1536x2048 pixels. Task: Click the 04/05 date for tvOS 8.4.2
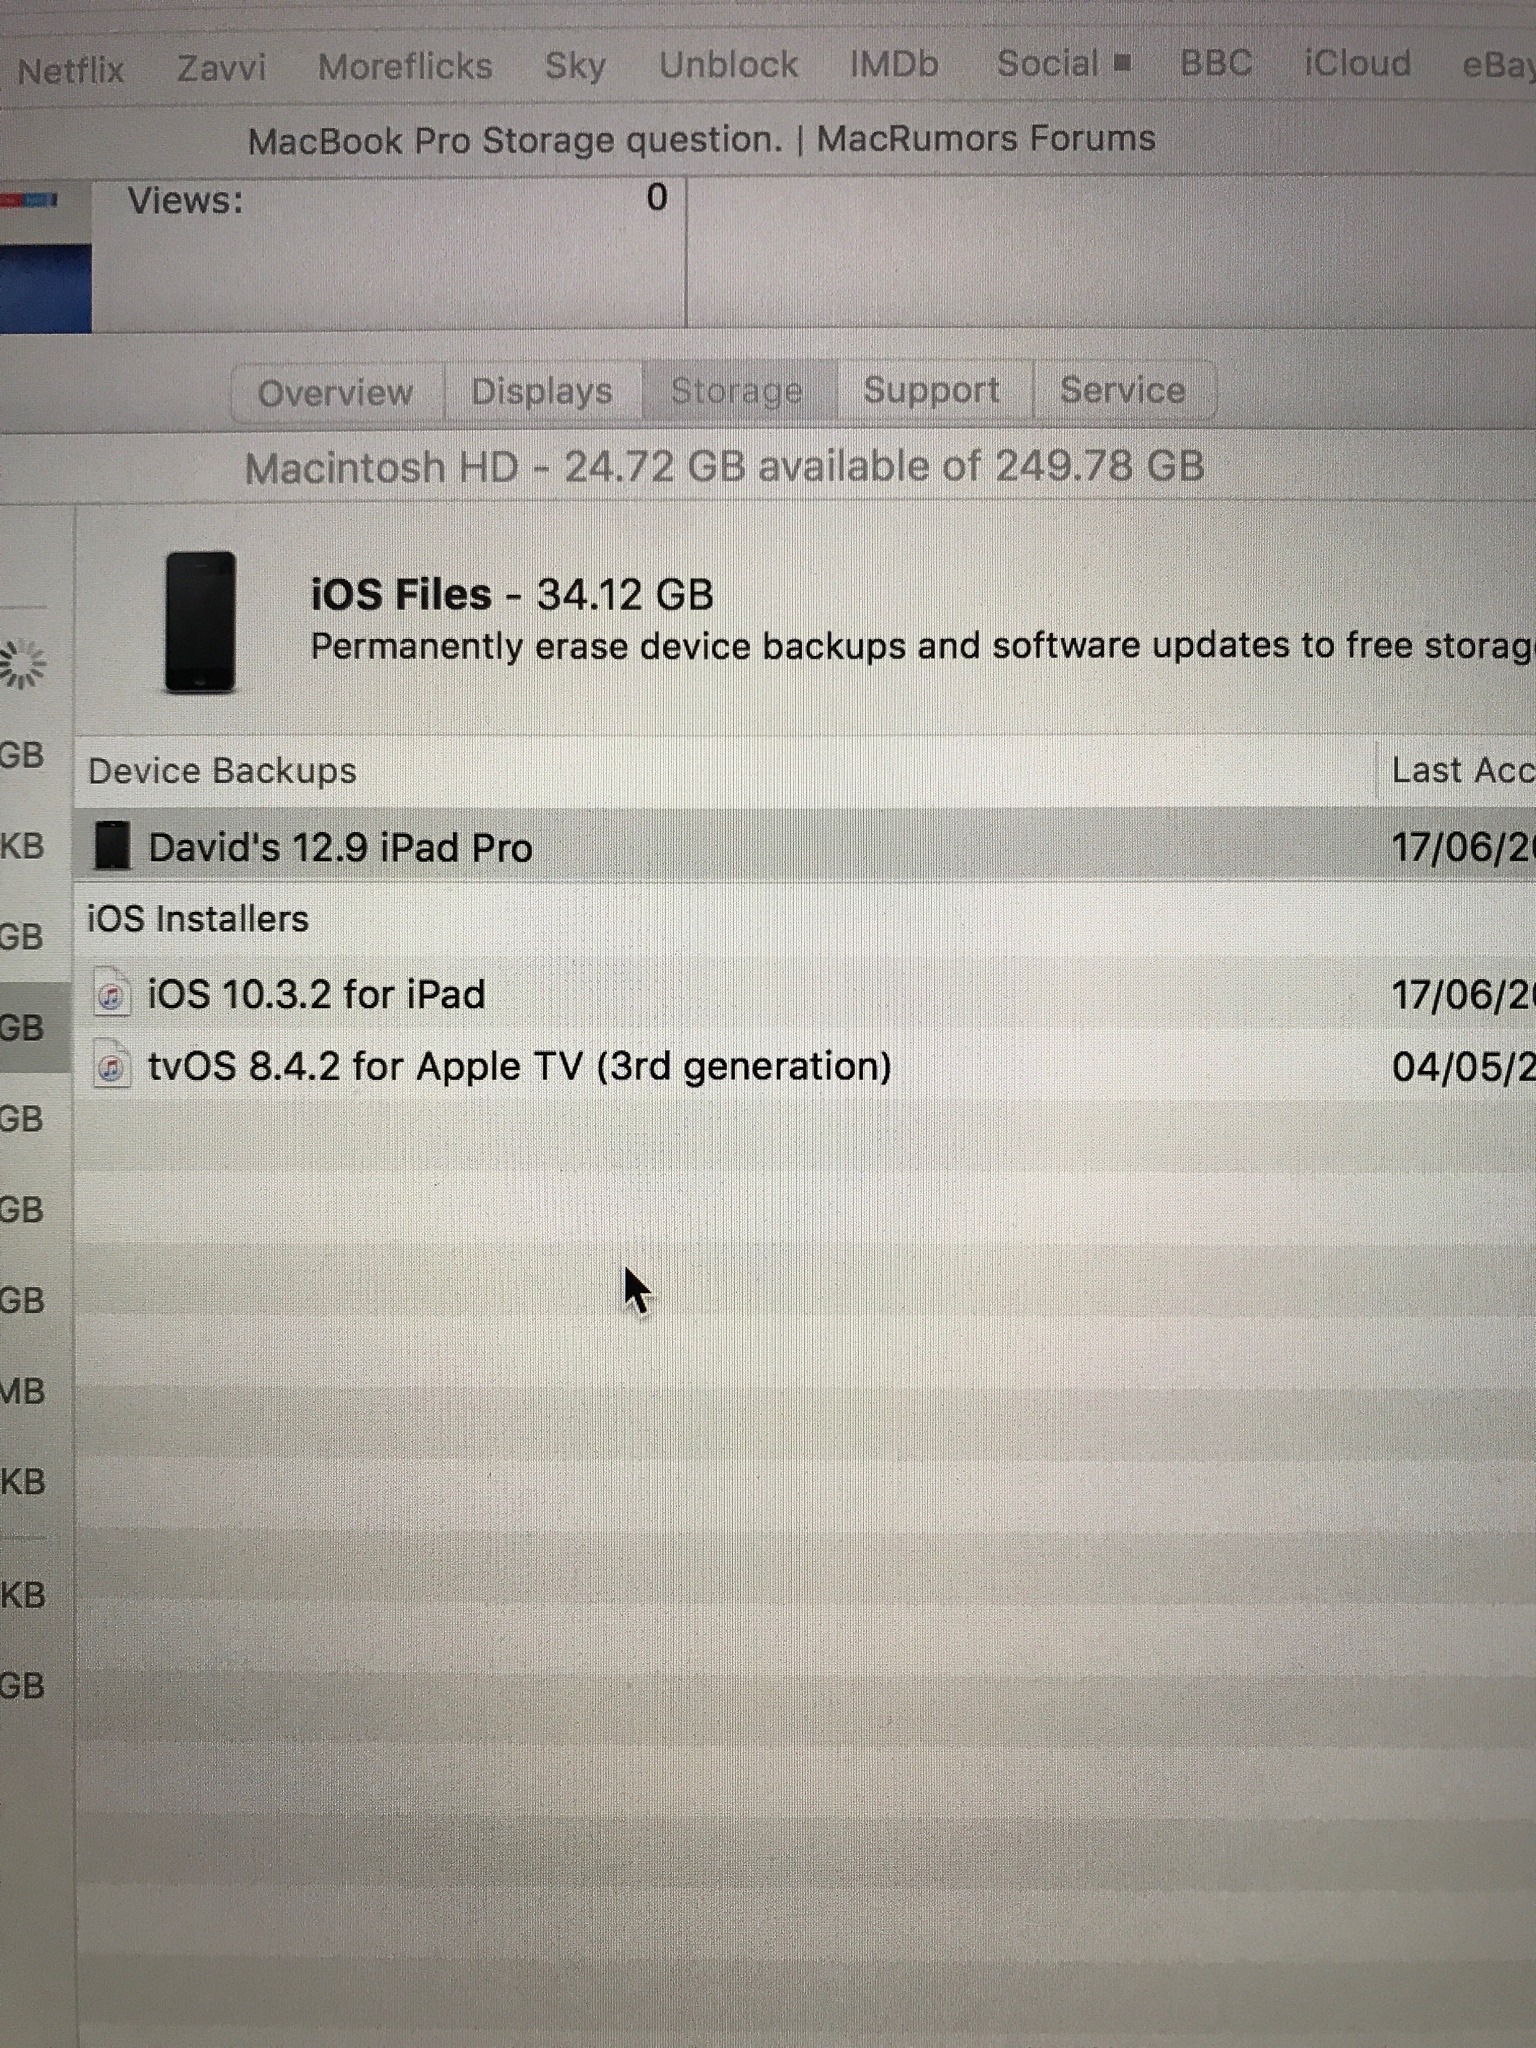1463,1067
